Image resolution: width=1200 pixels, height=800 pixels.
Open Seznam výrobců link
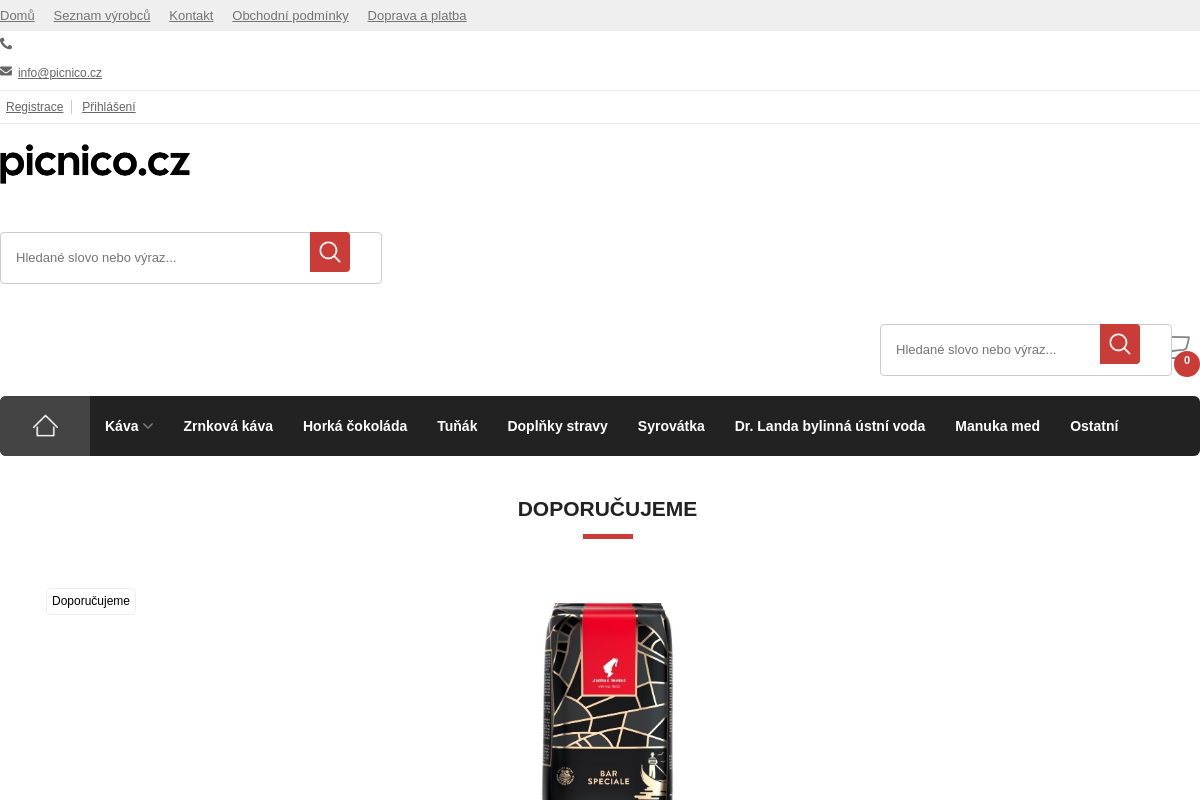(x=102, y=15)
